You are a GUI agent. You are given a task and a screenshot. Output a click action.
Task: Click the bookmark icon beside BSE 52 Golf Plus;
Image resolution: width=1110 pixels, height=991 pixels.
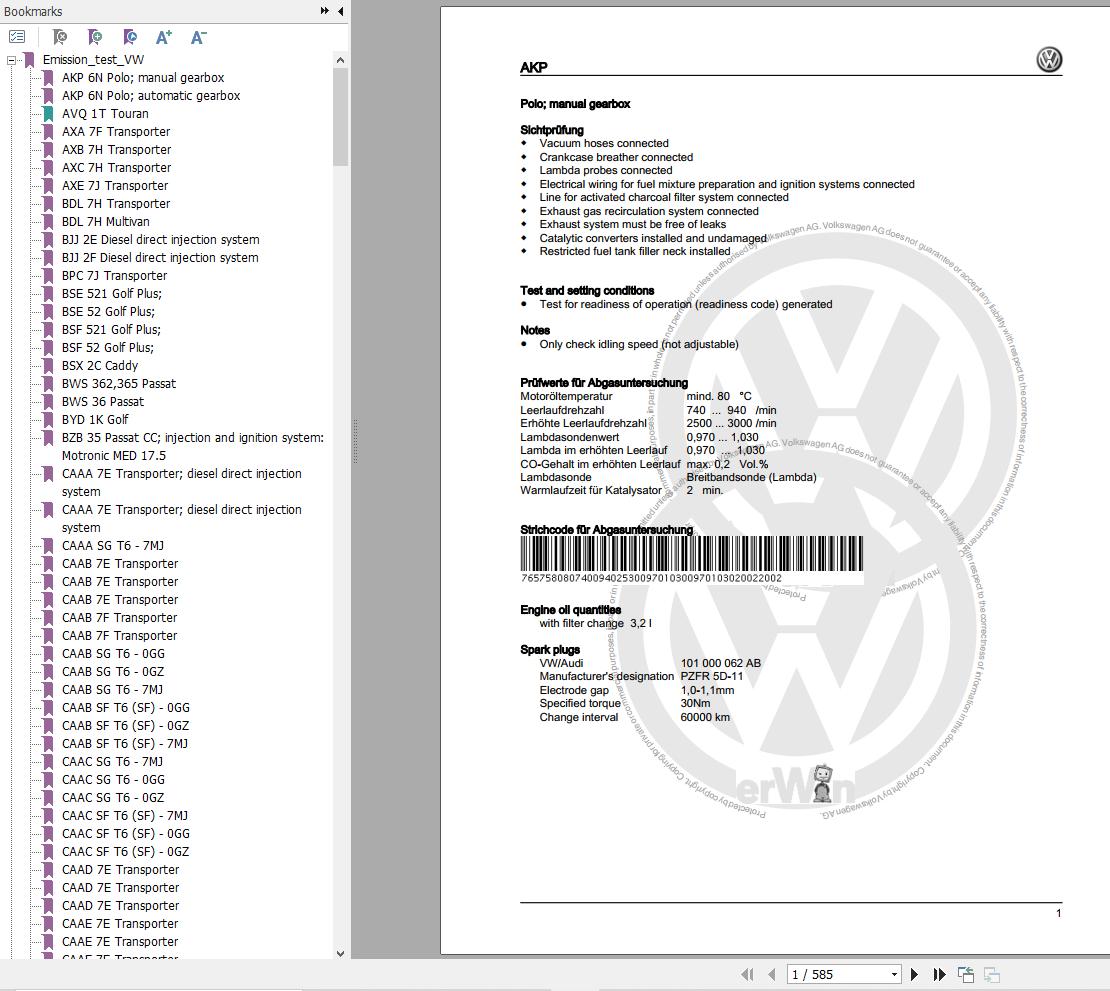point(48,311)
